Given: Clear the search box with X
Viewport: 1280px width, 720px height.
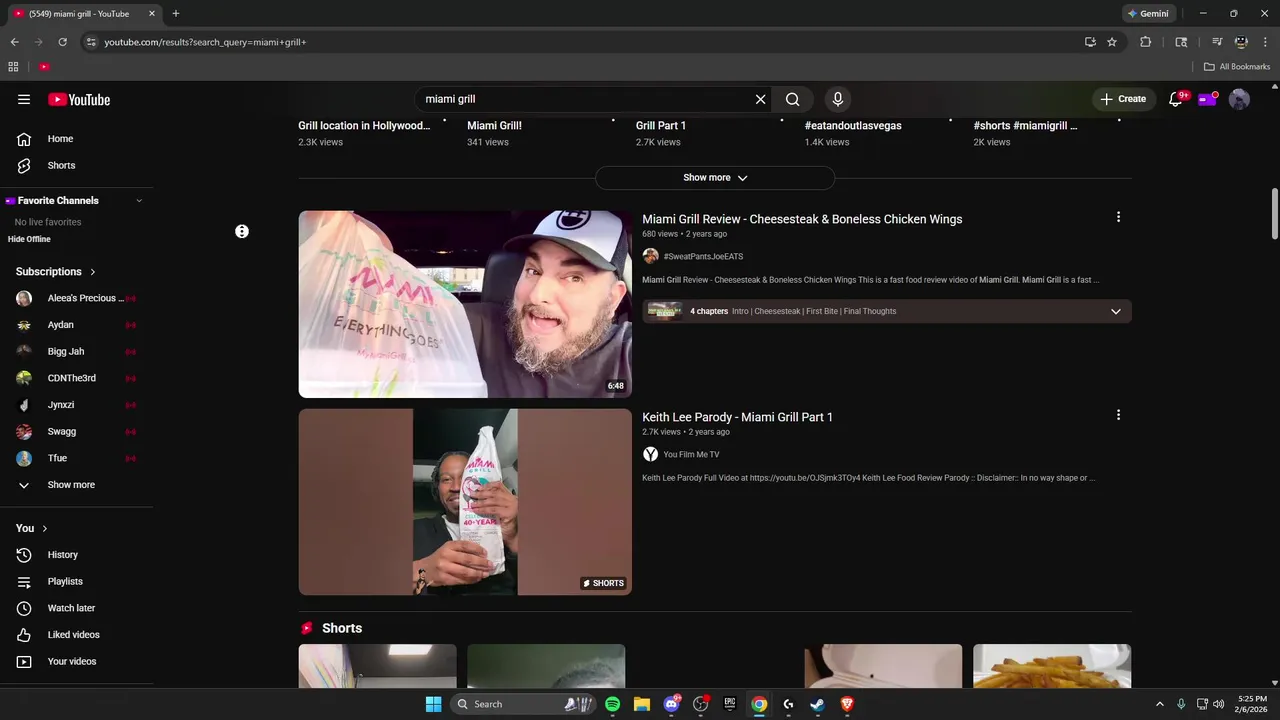Looking at the screenshot, I should (x=760, y=99).
